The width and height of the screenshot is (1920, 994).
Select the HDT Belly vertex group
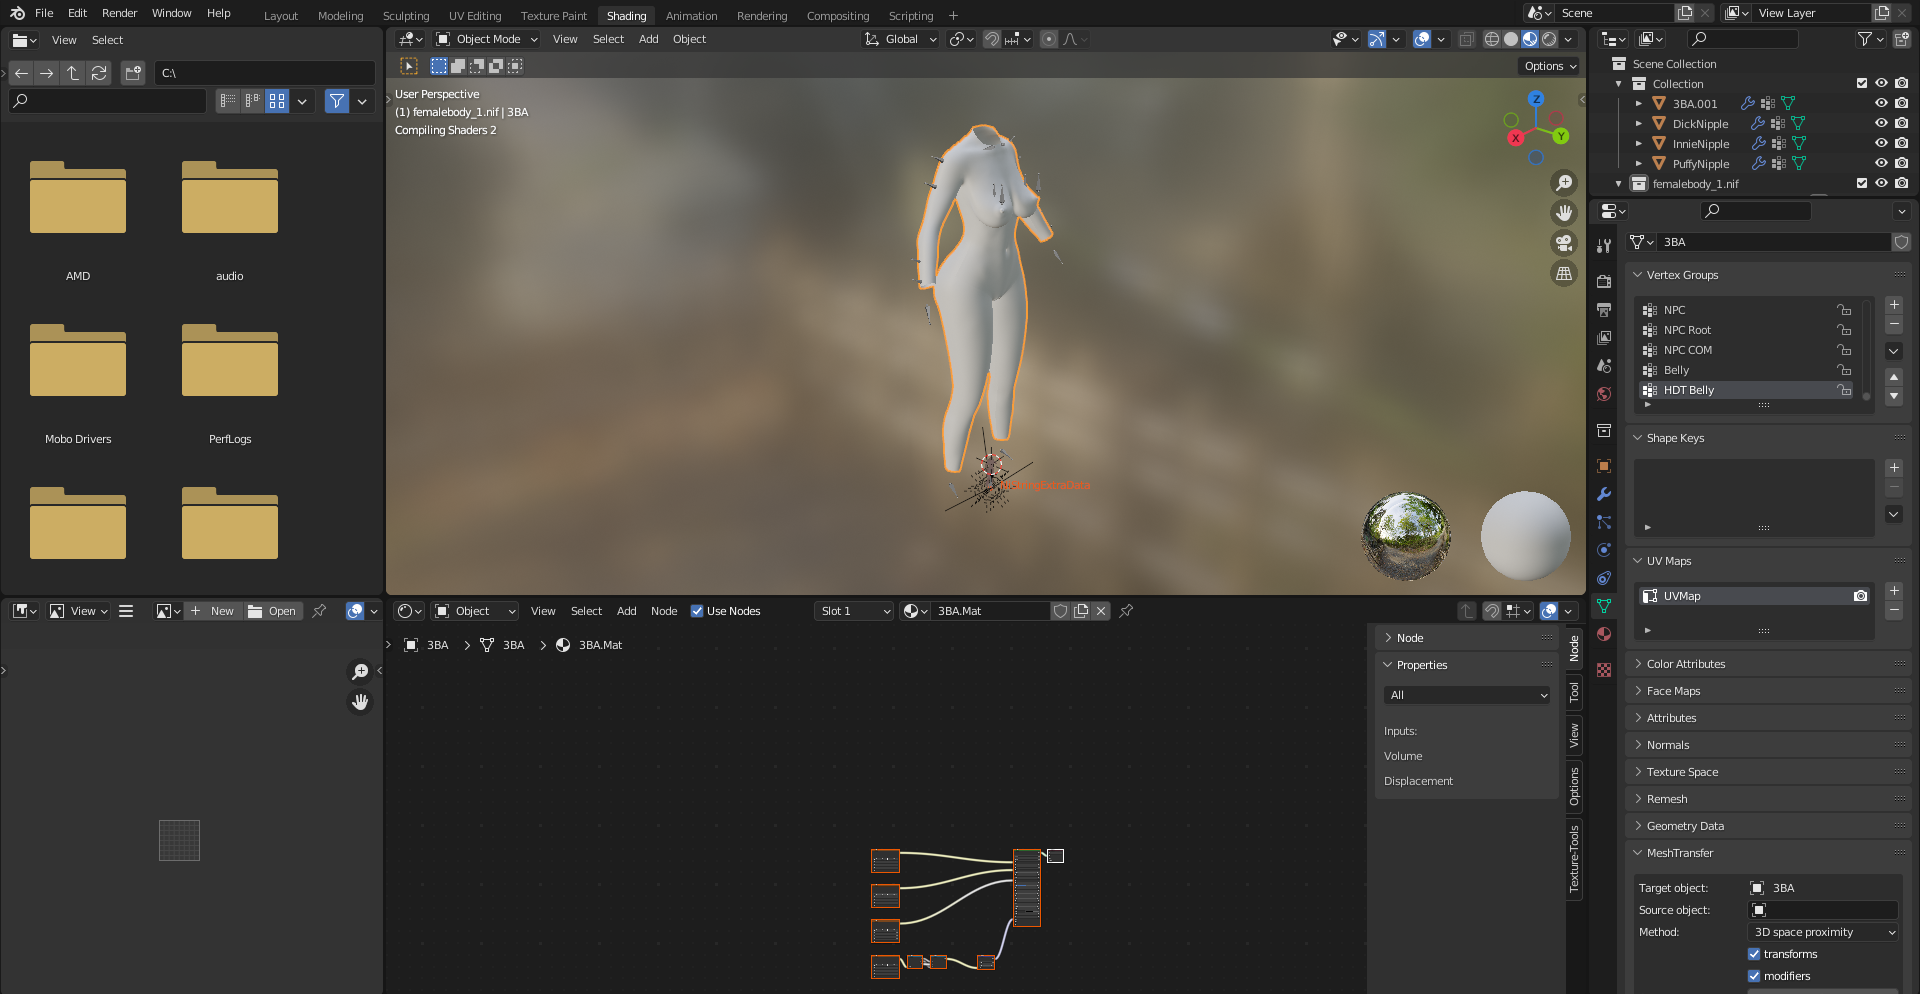pos(1747,390)
